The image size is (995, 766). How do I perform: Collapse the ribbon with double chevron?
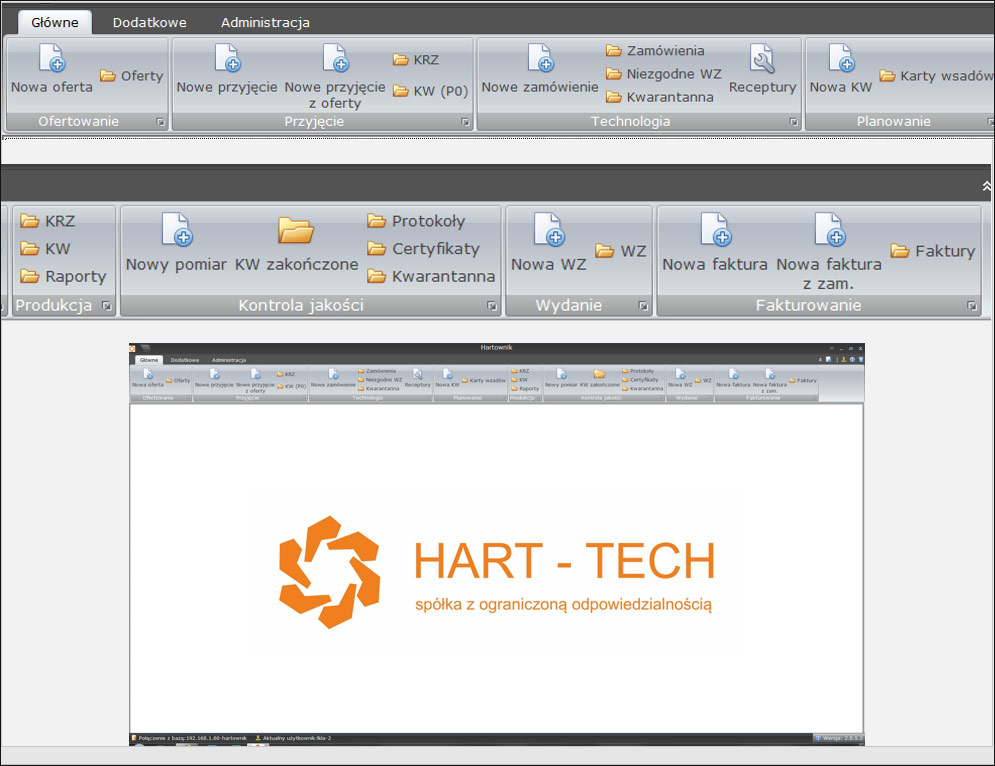[x=986, y=186]
